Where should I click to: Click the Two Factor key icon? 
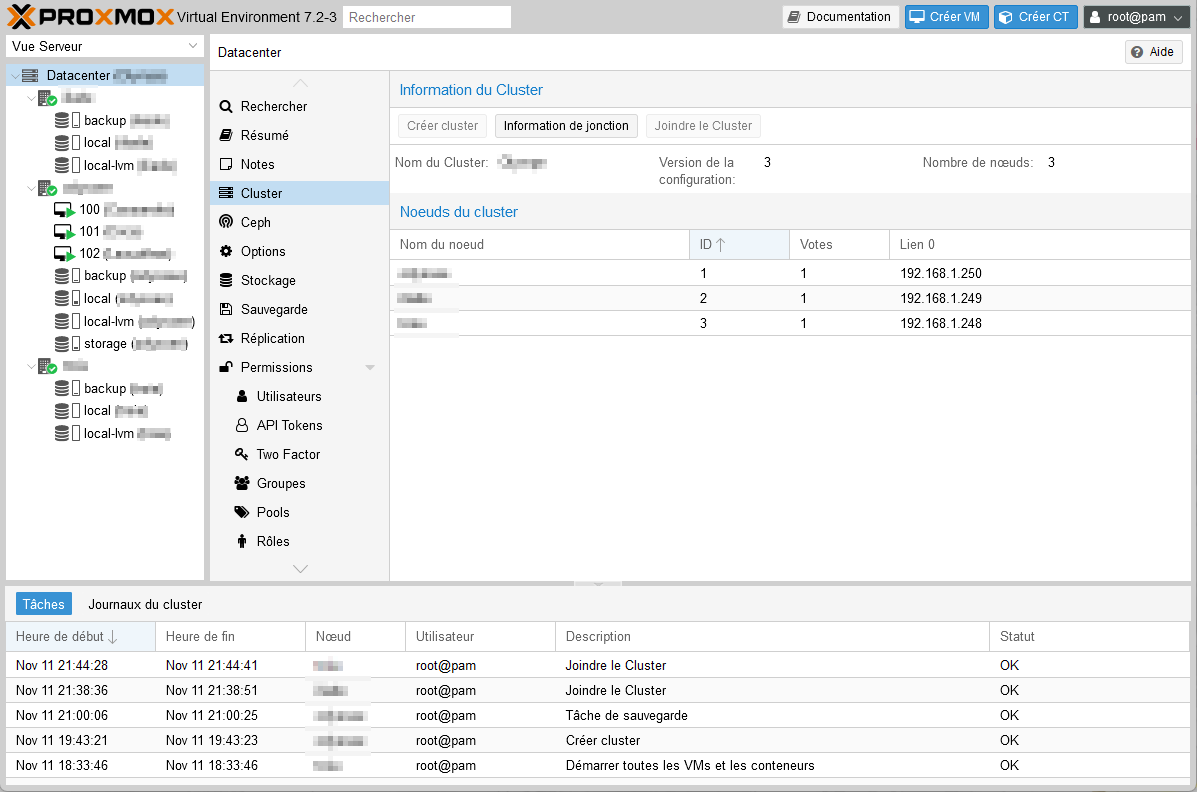242,454
